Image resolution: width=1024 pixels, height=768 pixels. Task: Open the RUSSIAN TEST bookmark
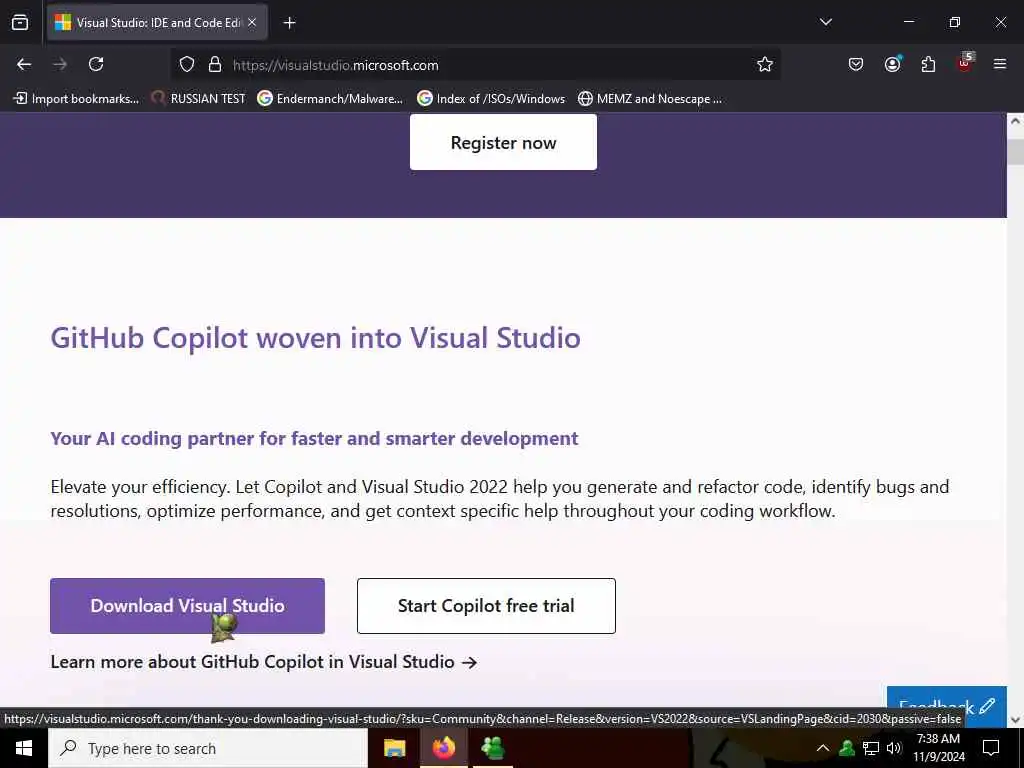[198, 99]
